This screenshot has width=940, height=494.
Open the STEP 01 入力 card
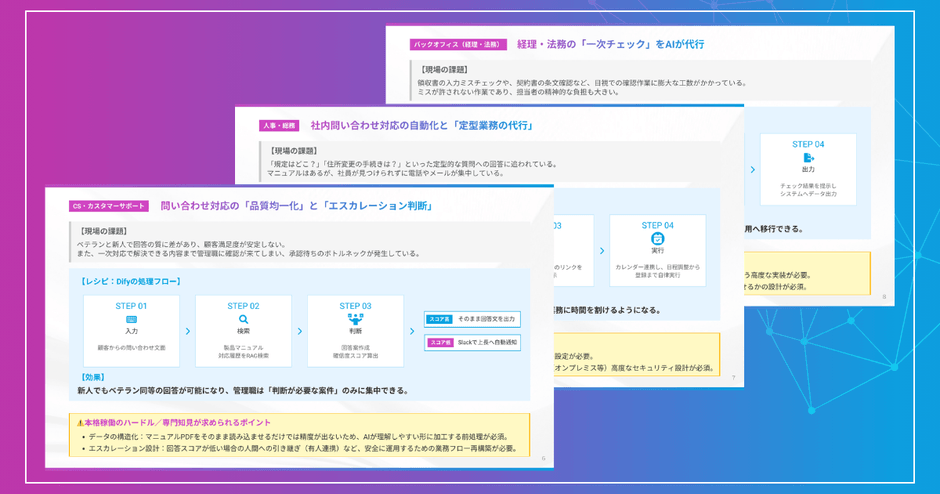click(131, 331)
